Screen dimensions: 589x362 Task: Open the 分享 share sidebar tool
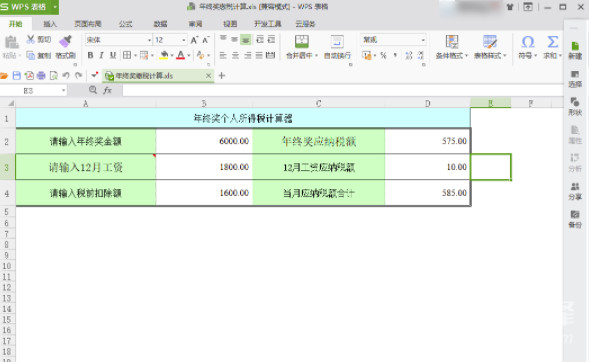click(575, 191)
